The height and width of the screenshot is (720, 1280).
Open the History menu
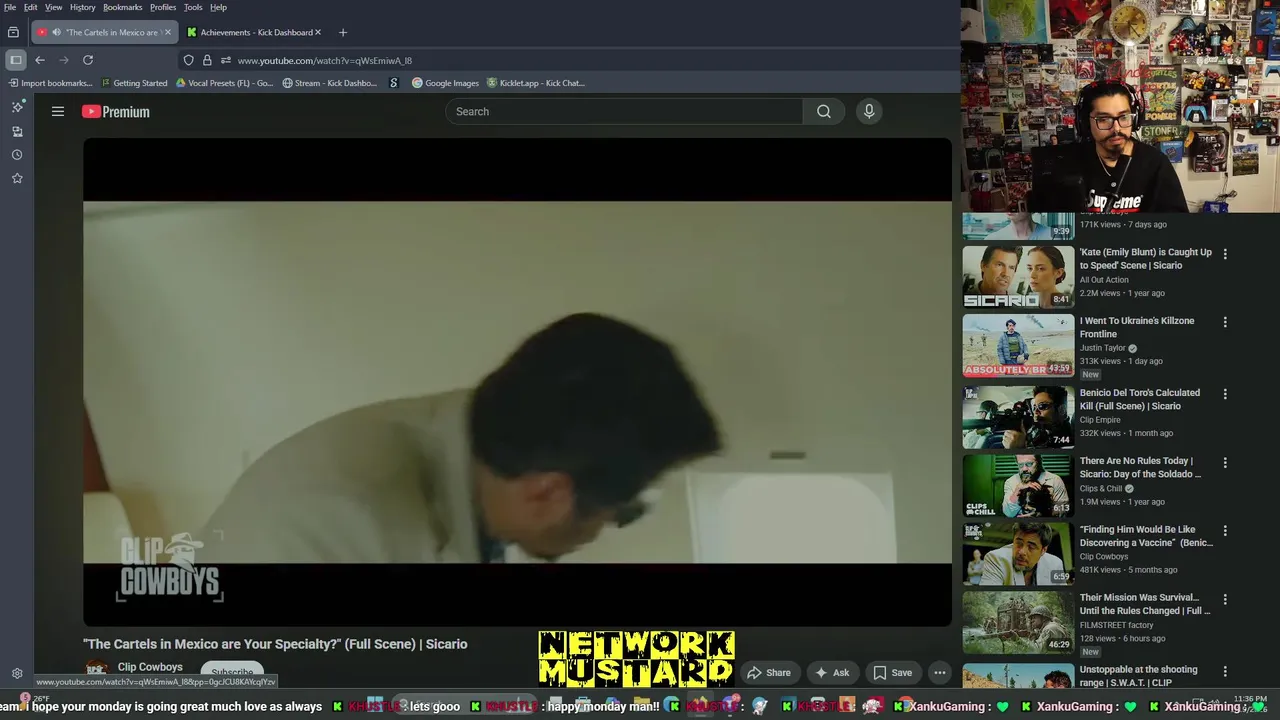[x=83, y=7]
